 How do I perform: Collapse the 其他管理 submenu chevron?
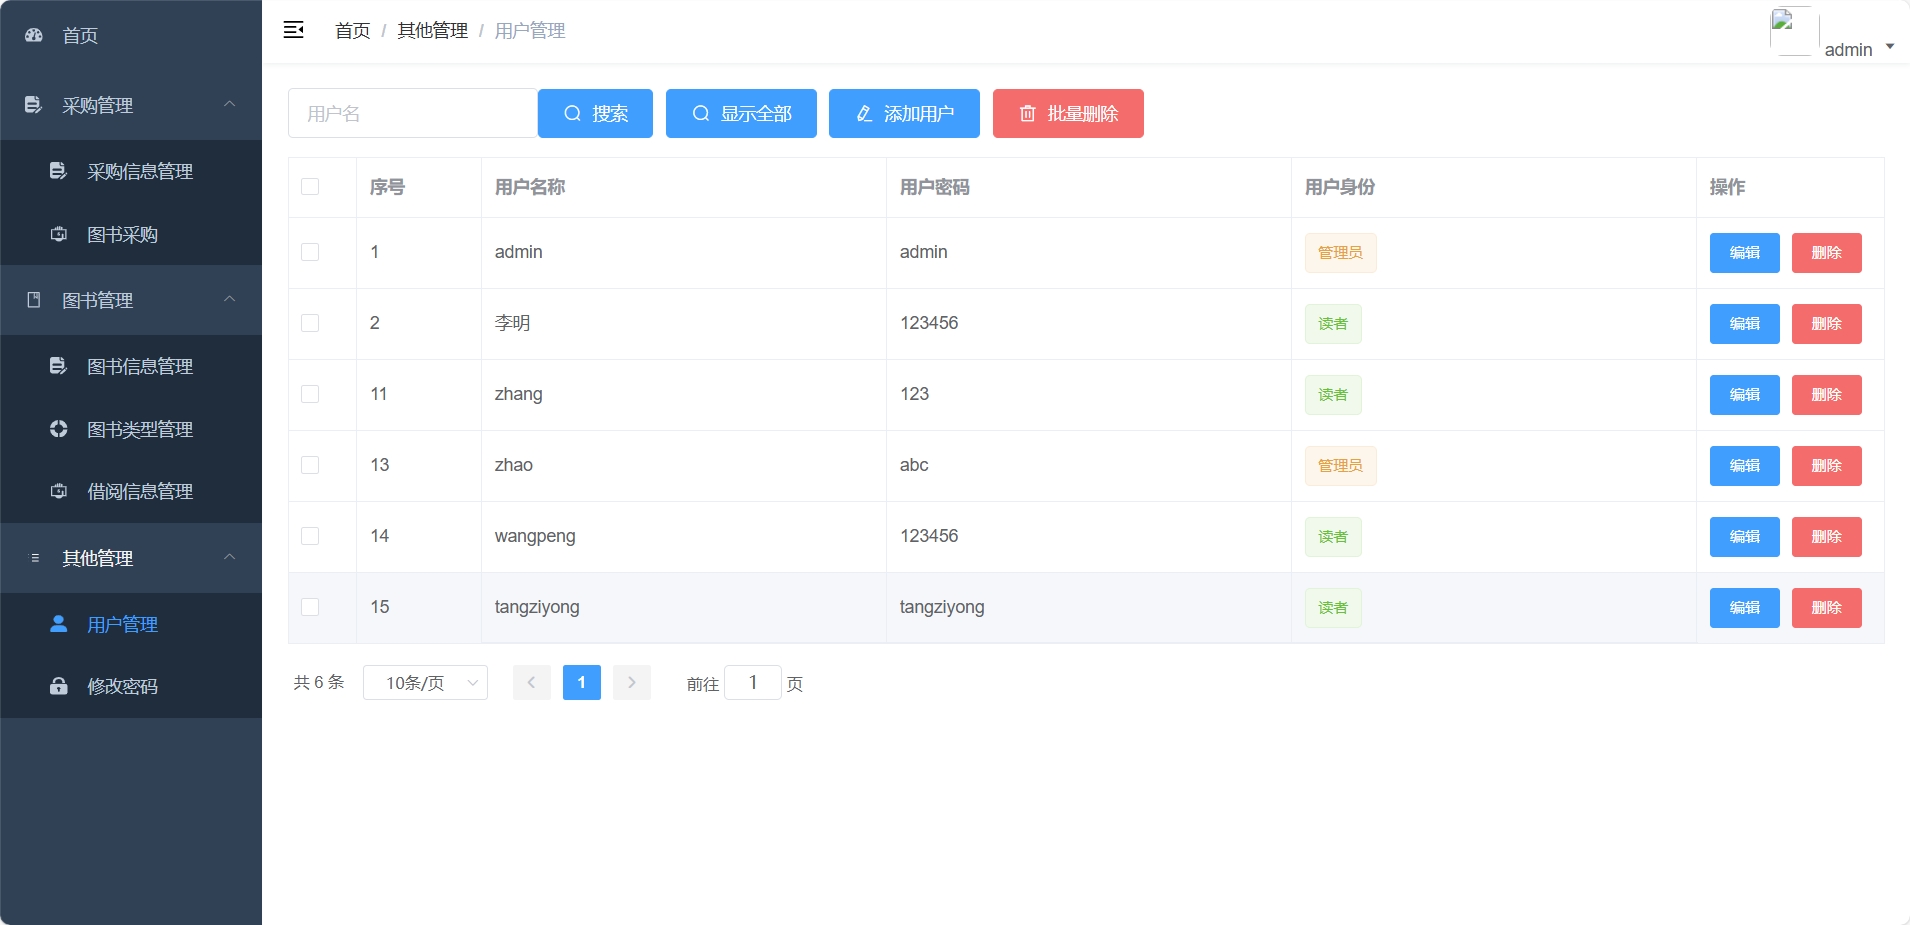[x=230, y=557]
